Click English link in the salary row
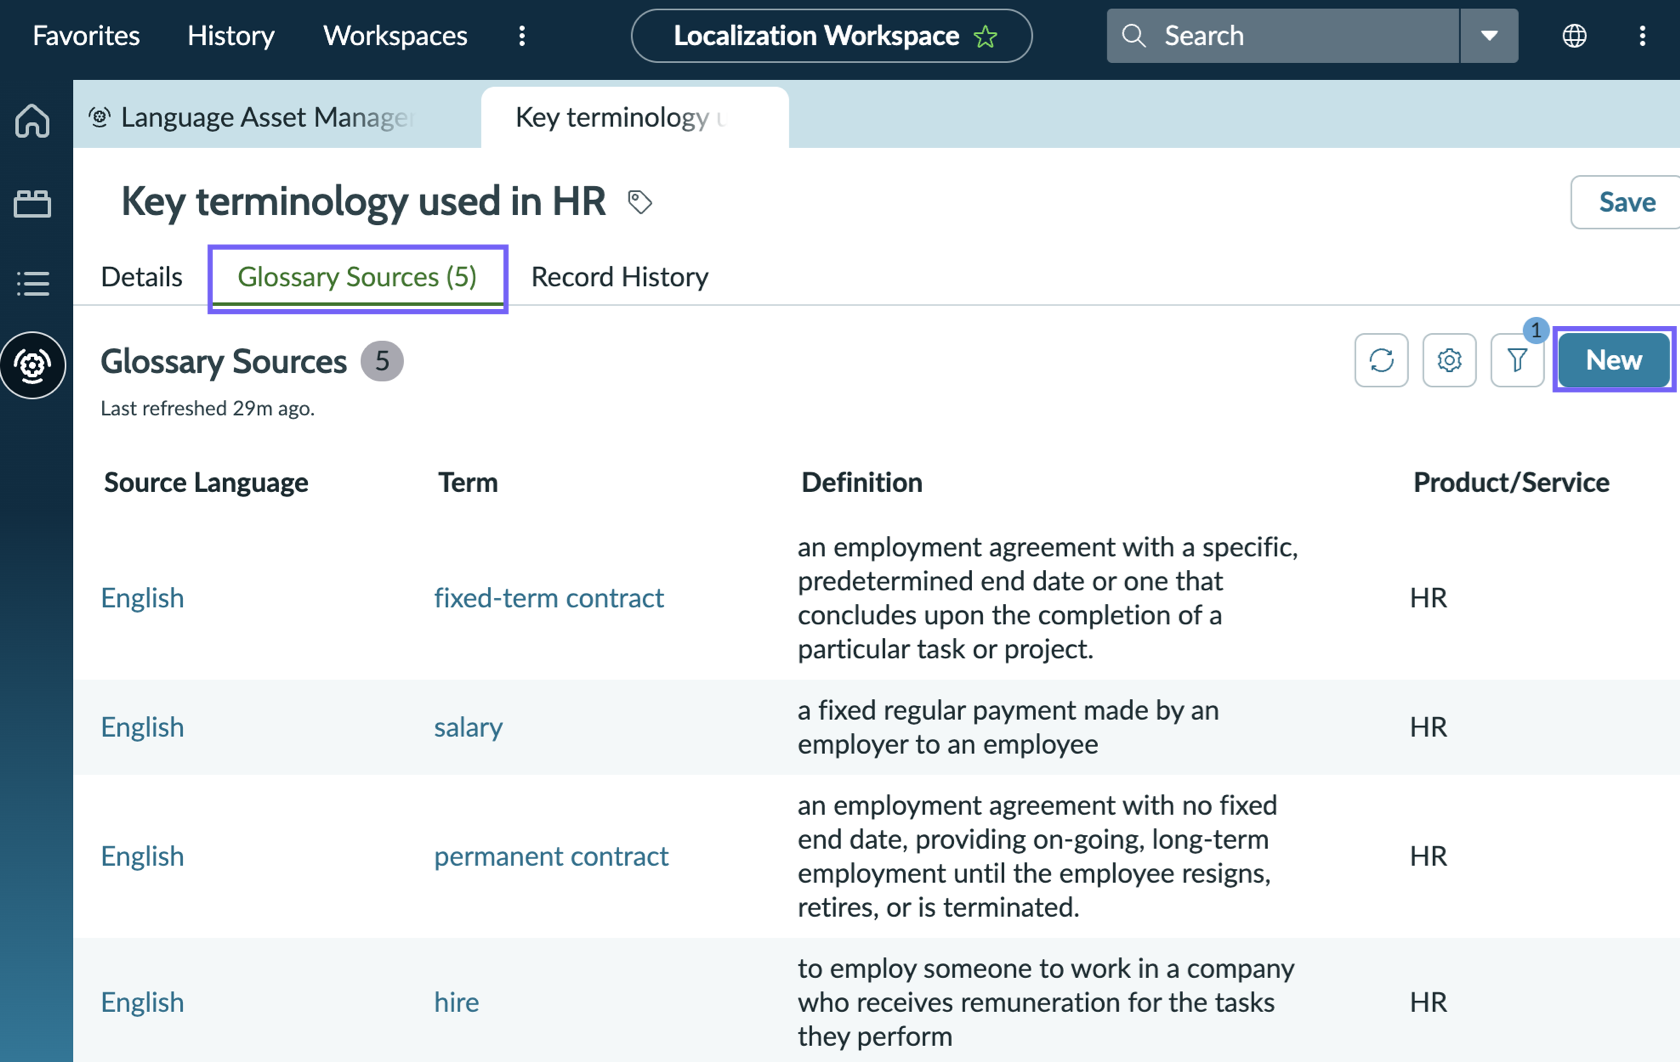 click(x=142, y=727)
